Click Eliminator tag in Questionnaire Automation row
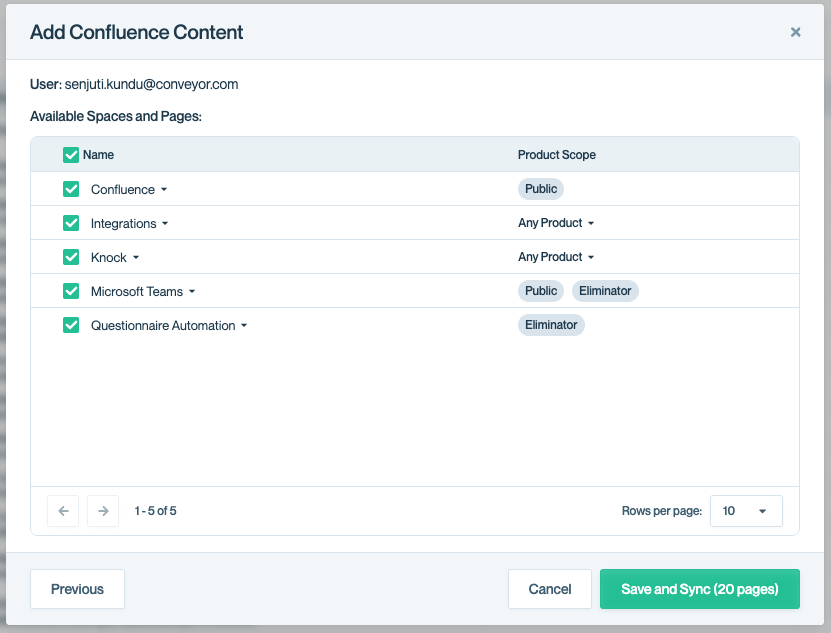Viewport: 831px width, 633px height. pos(551,325)
